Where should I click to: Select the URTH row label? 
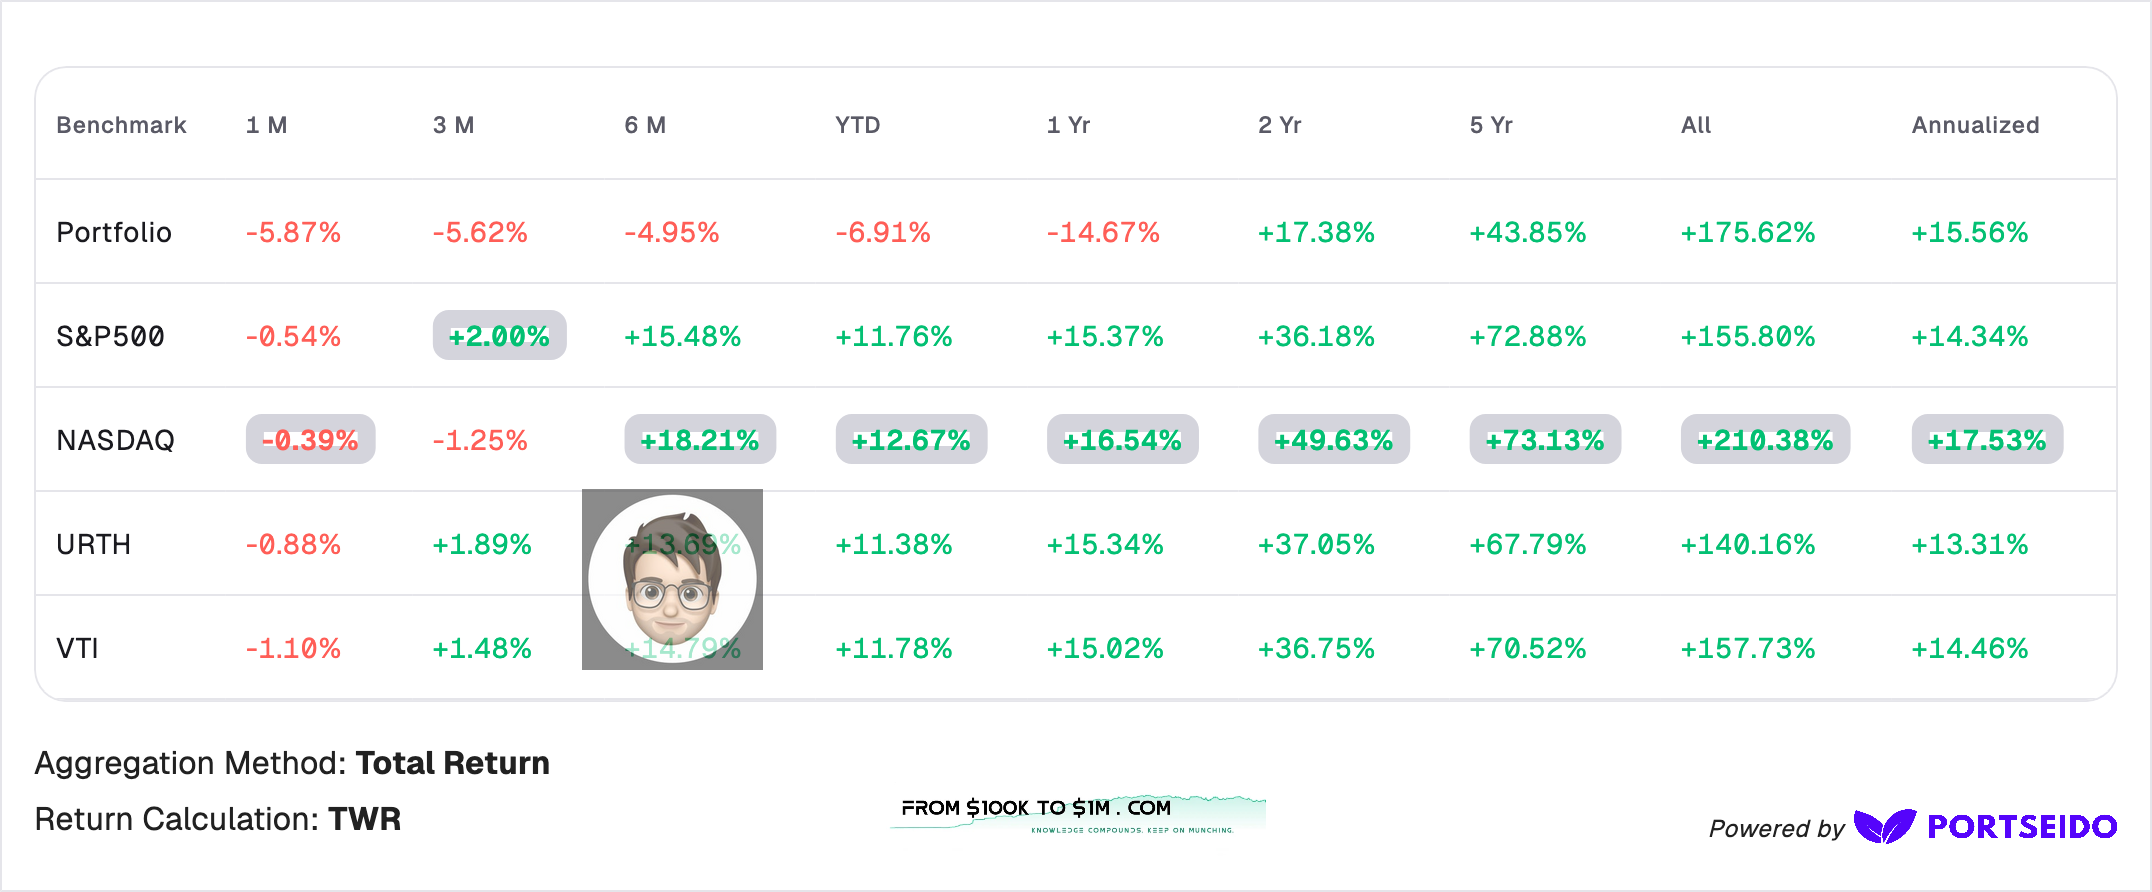coord(94,544)
